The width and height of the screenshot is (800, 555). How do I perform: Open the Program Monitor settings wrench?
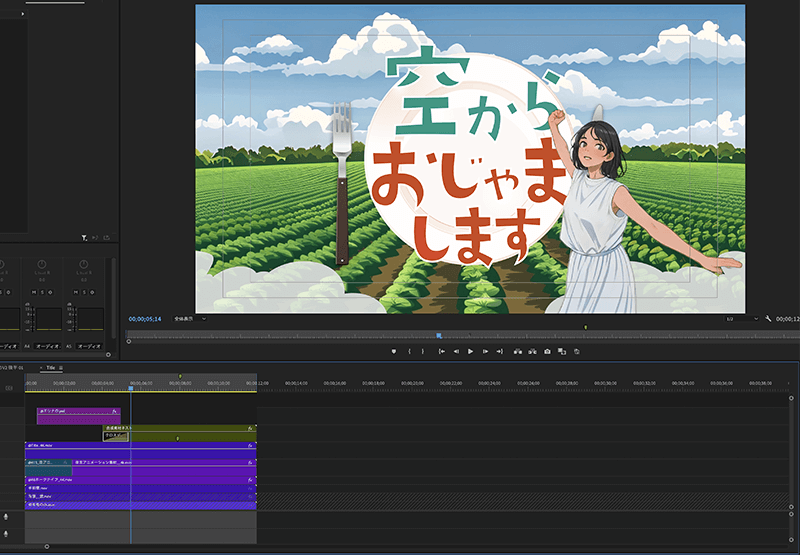(768, 318)
